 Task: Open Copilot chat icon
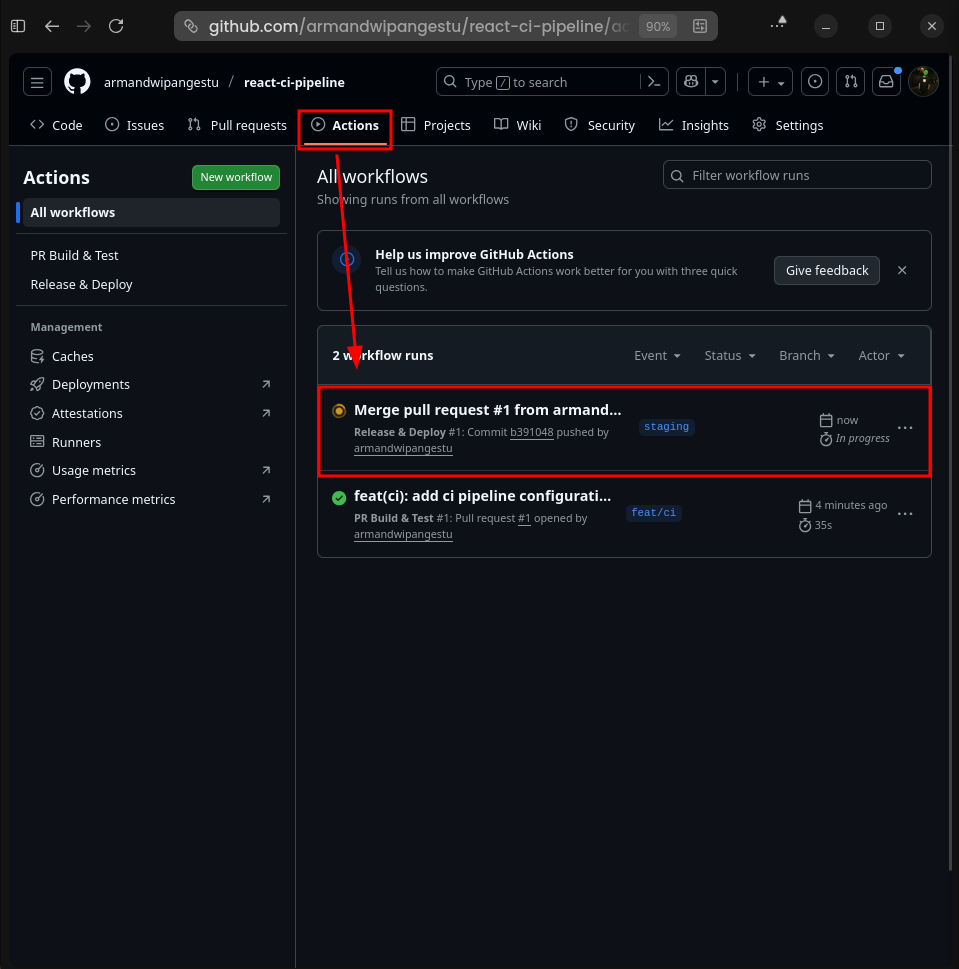(x=690, y=82)
